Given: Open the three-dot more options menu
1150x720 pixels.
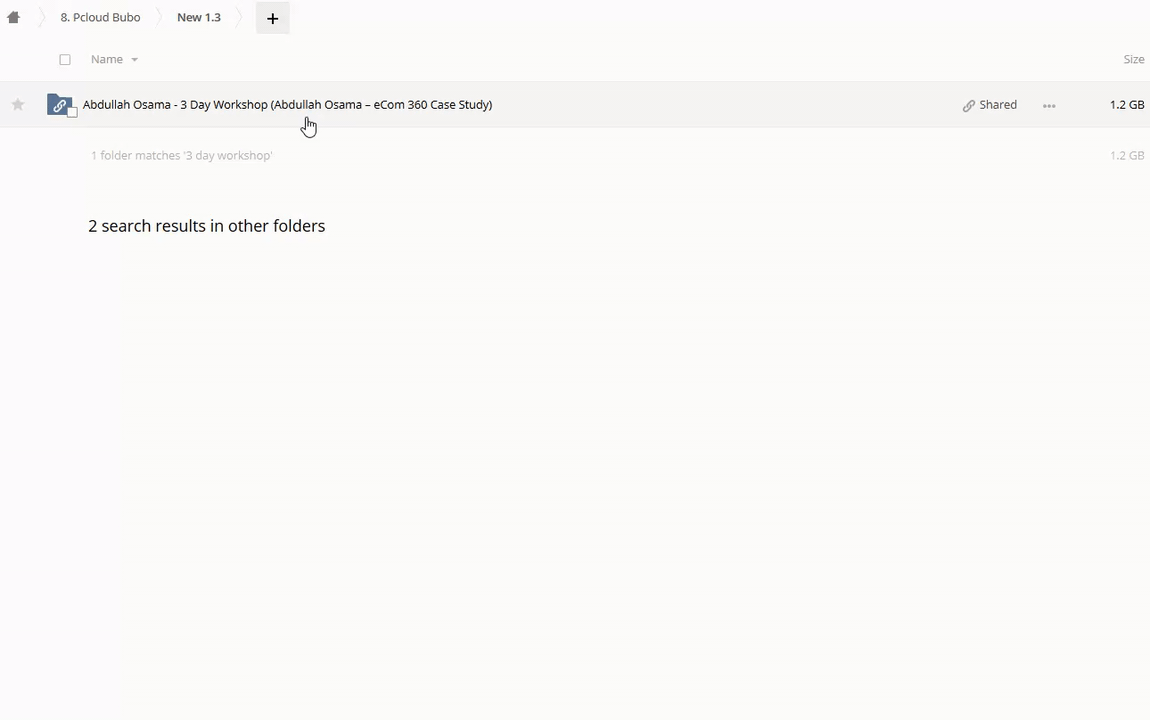Looking at the screenshot, I should 1049,105.
